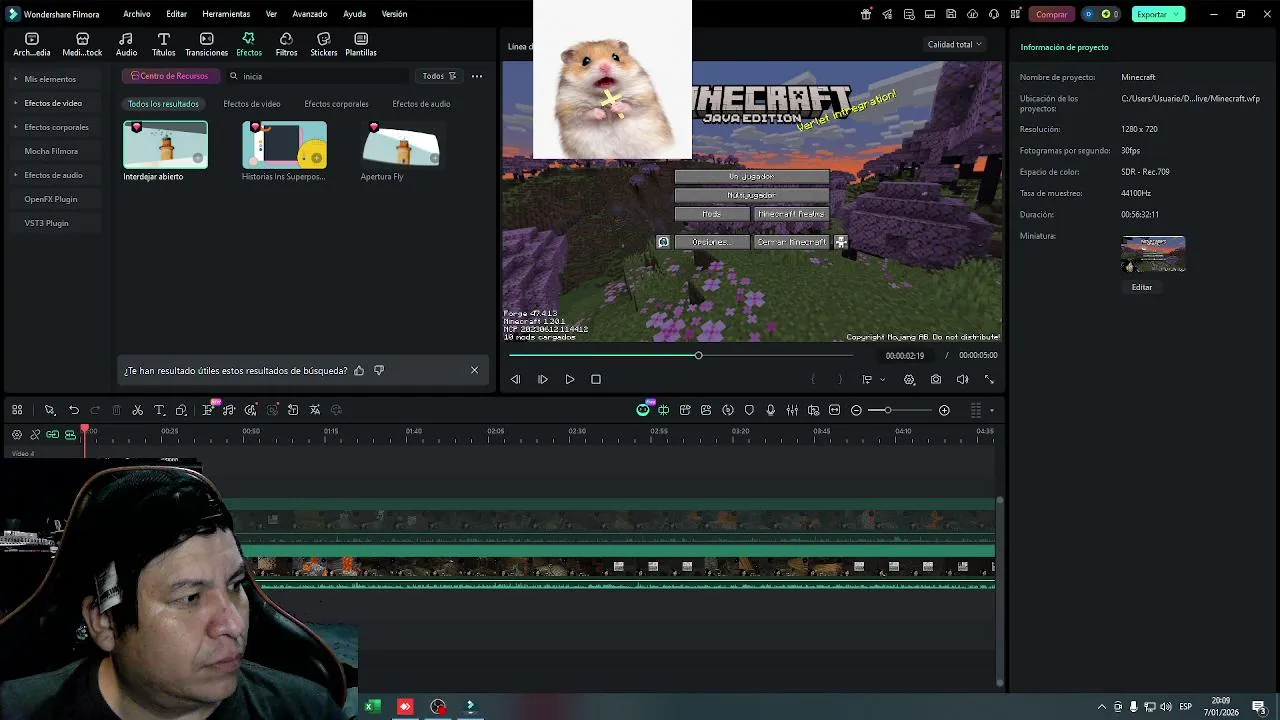
Task: Open the Avanzado menu
Action: point(309,14)
